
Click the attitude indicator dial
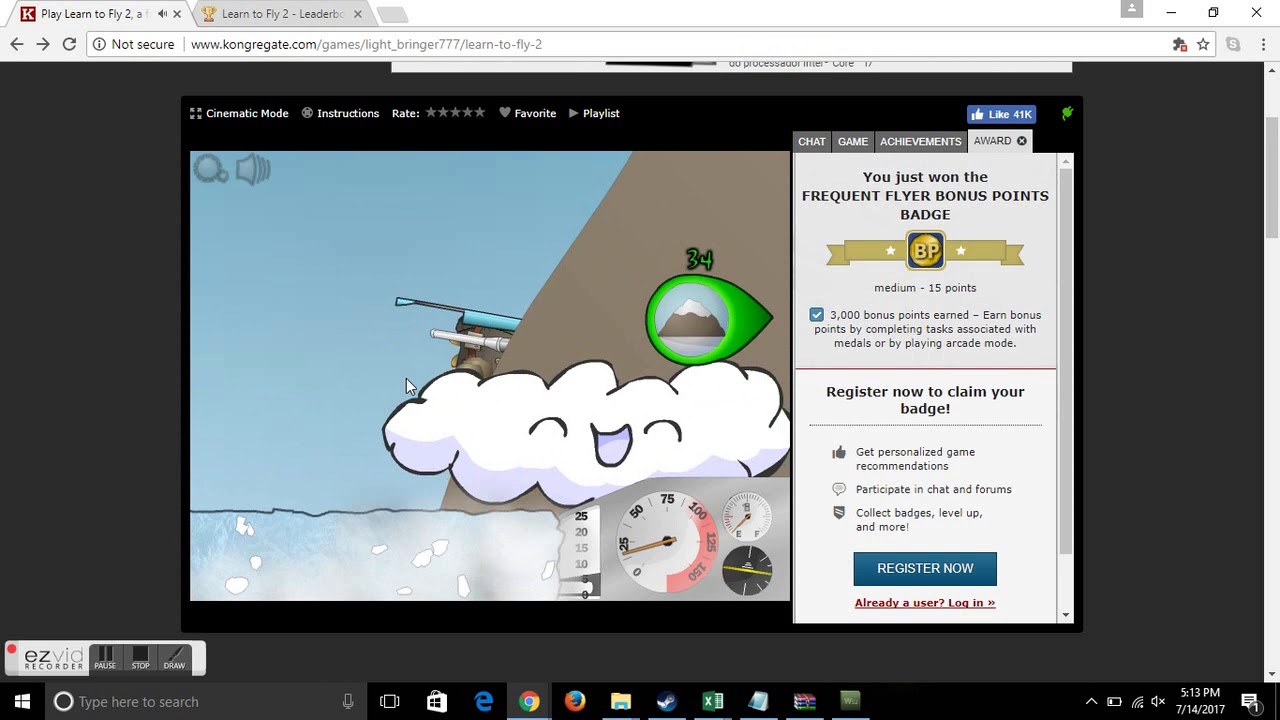pyautogui.click(x=747, y=570)
